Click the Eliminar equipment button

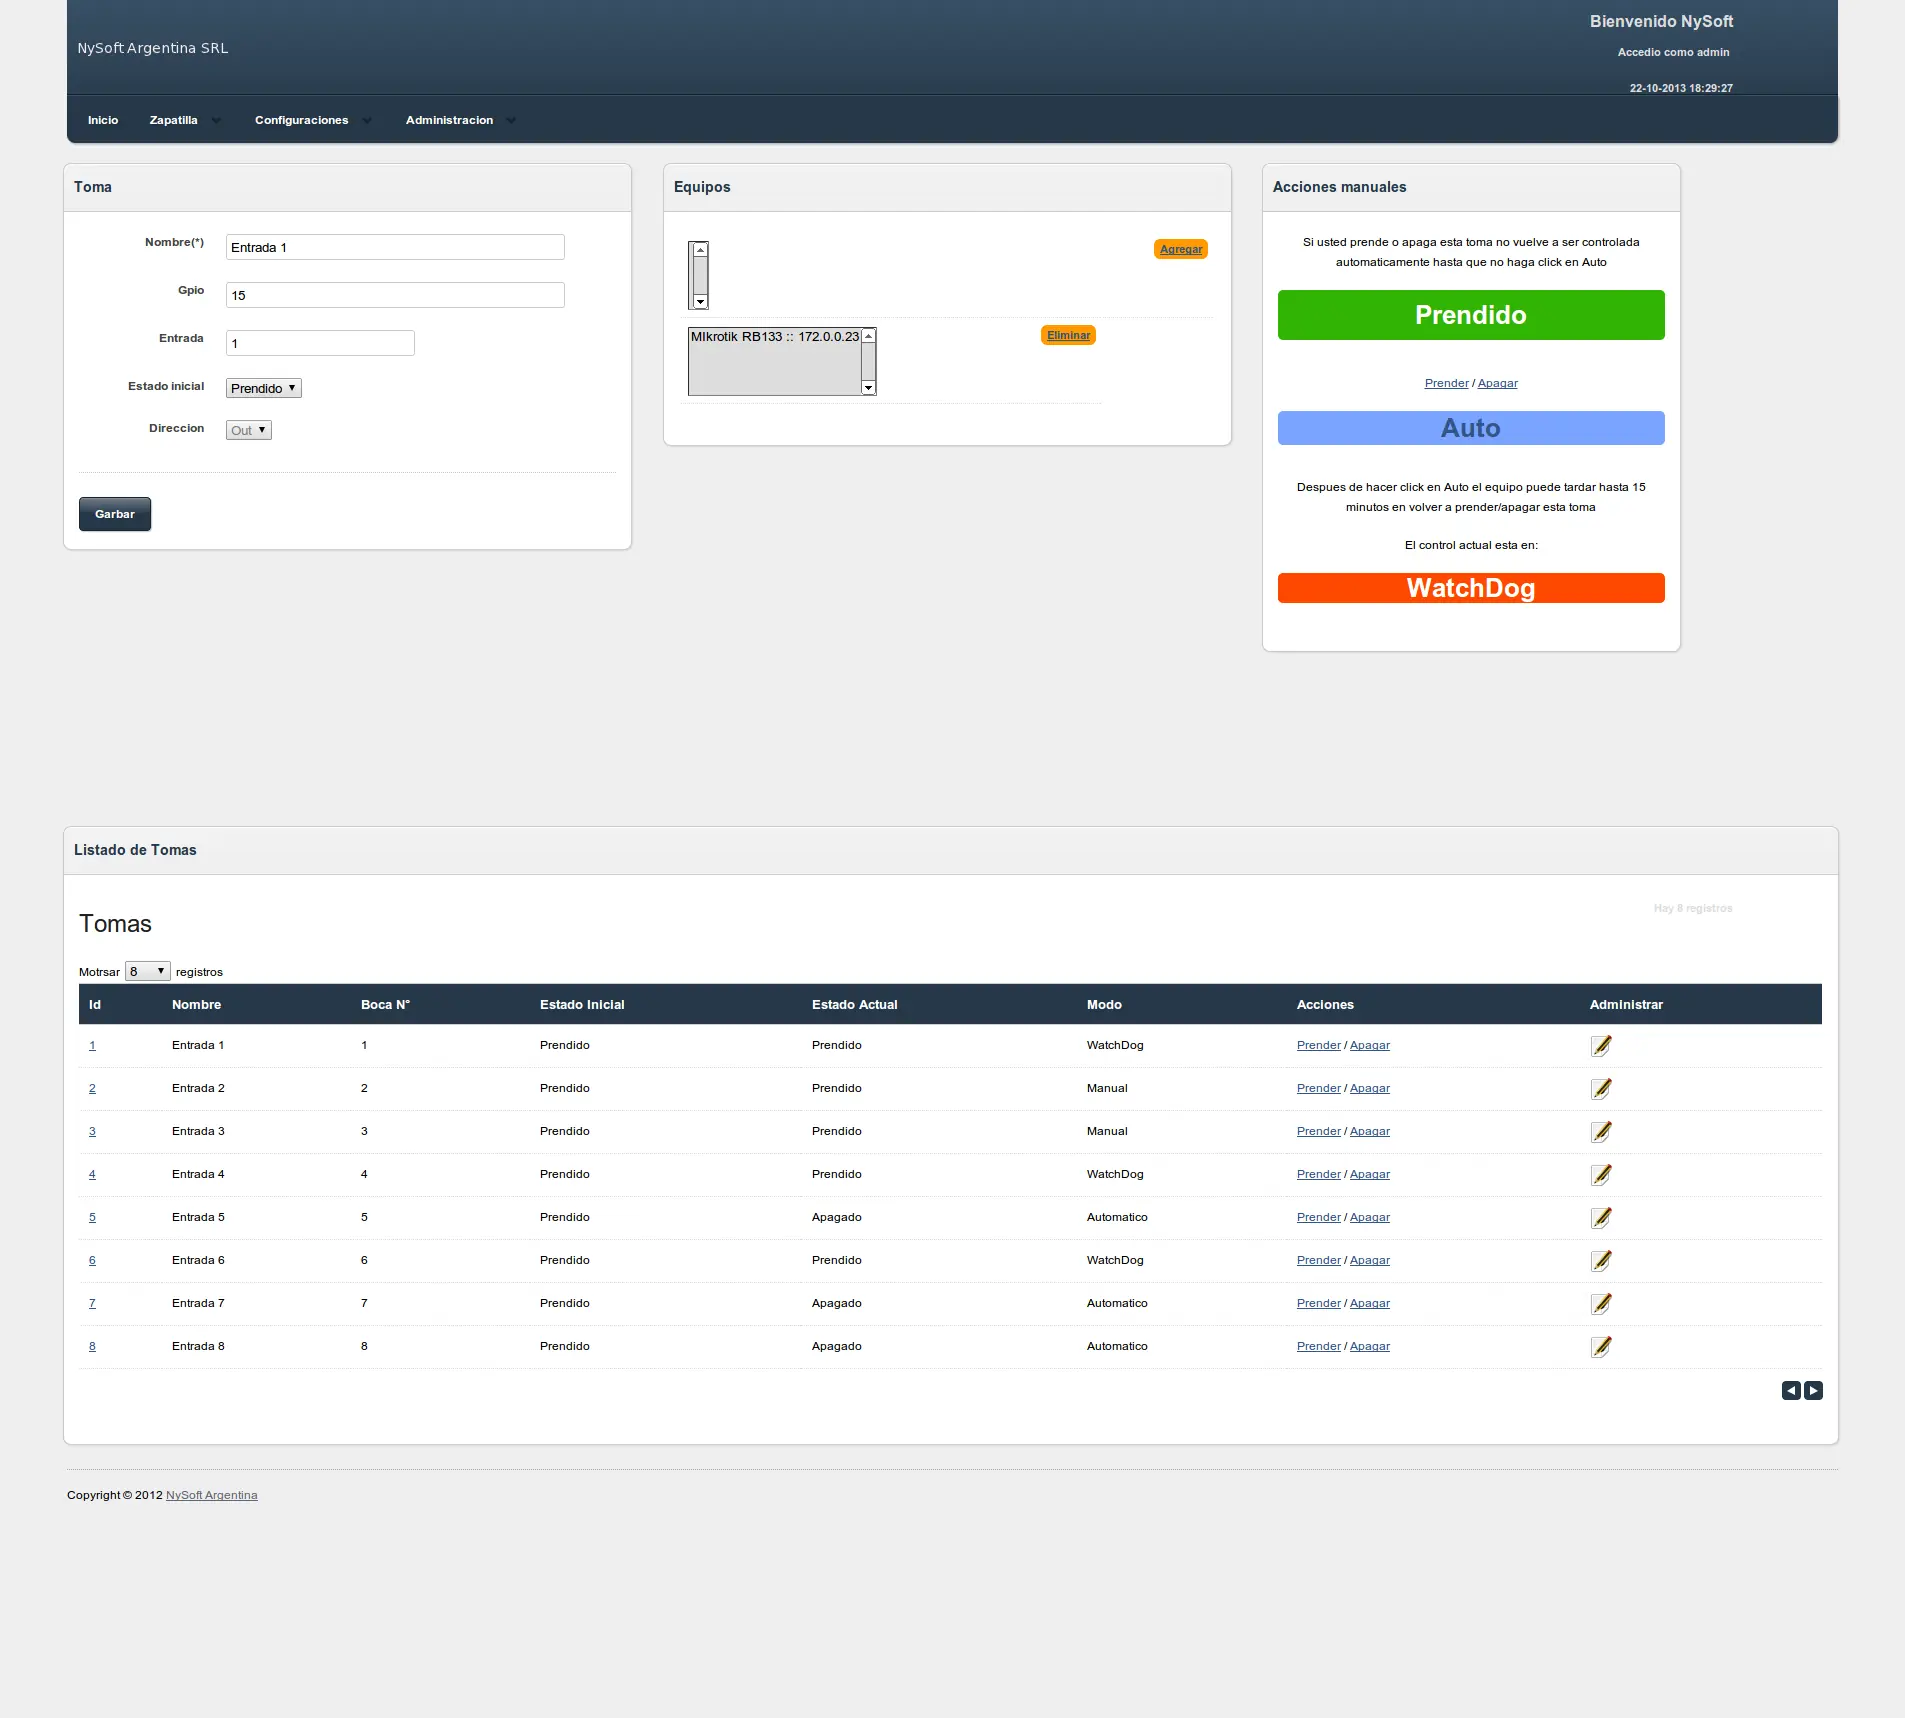[1068, 335]
